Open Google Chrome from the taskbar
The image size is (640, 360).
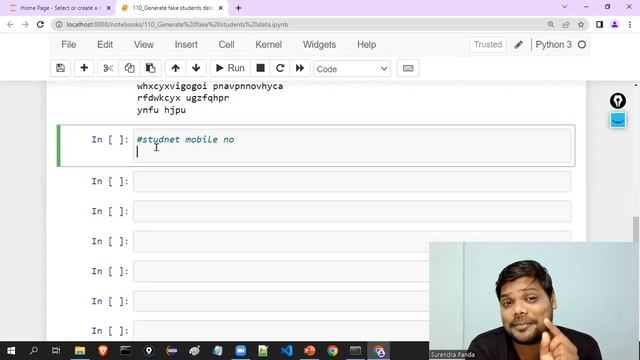coord(333,351)
